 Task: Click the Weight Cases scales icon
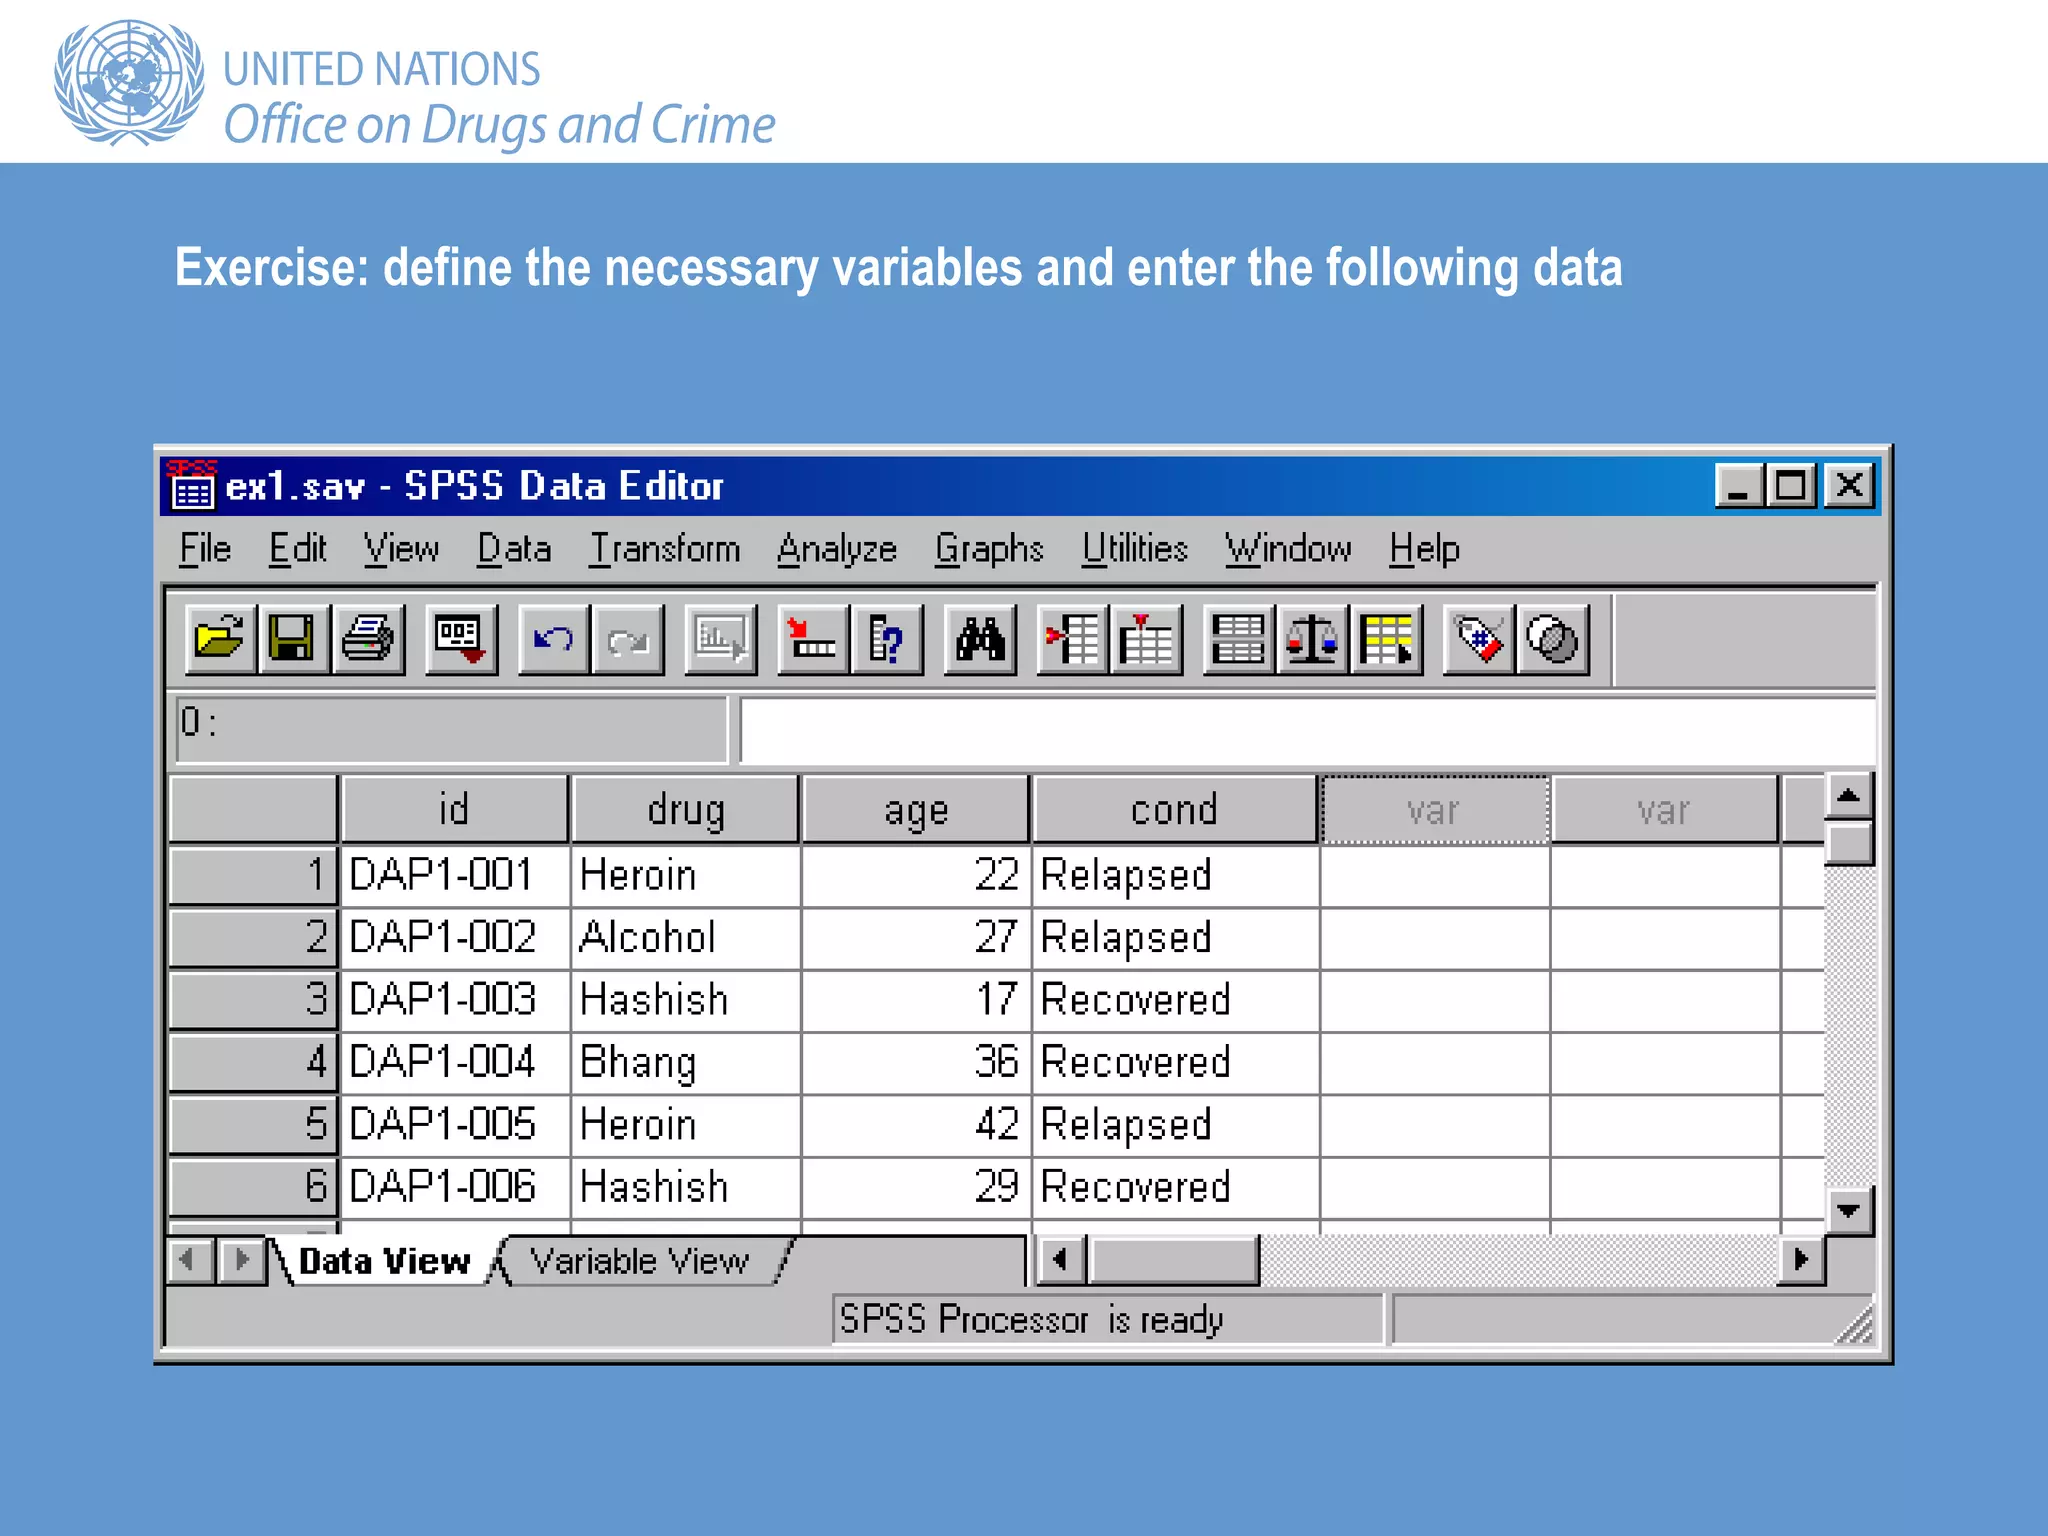tap(1311, 639)
